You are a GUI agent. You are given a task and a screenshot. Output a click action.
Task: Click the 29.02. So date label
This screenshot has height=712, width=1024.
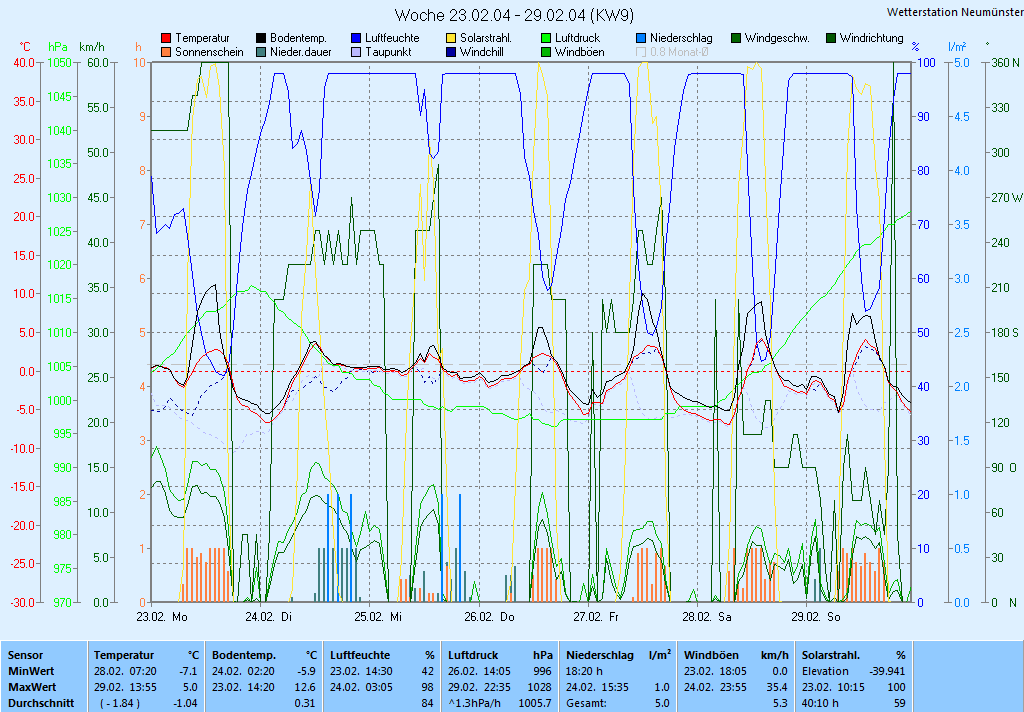pyautogui.click(x=816, y=617)
